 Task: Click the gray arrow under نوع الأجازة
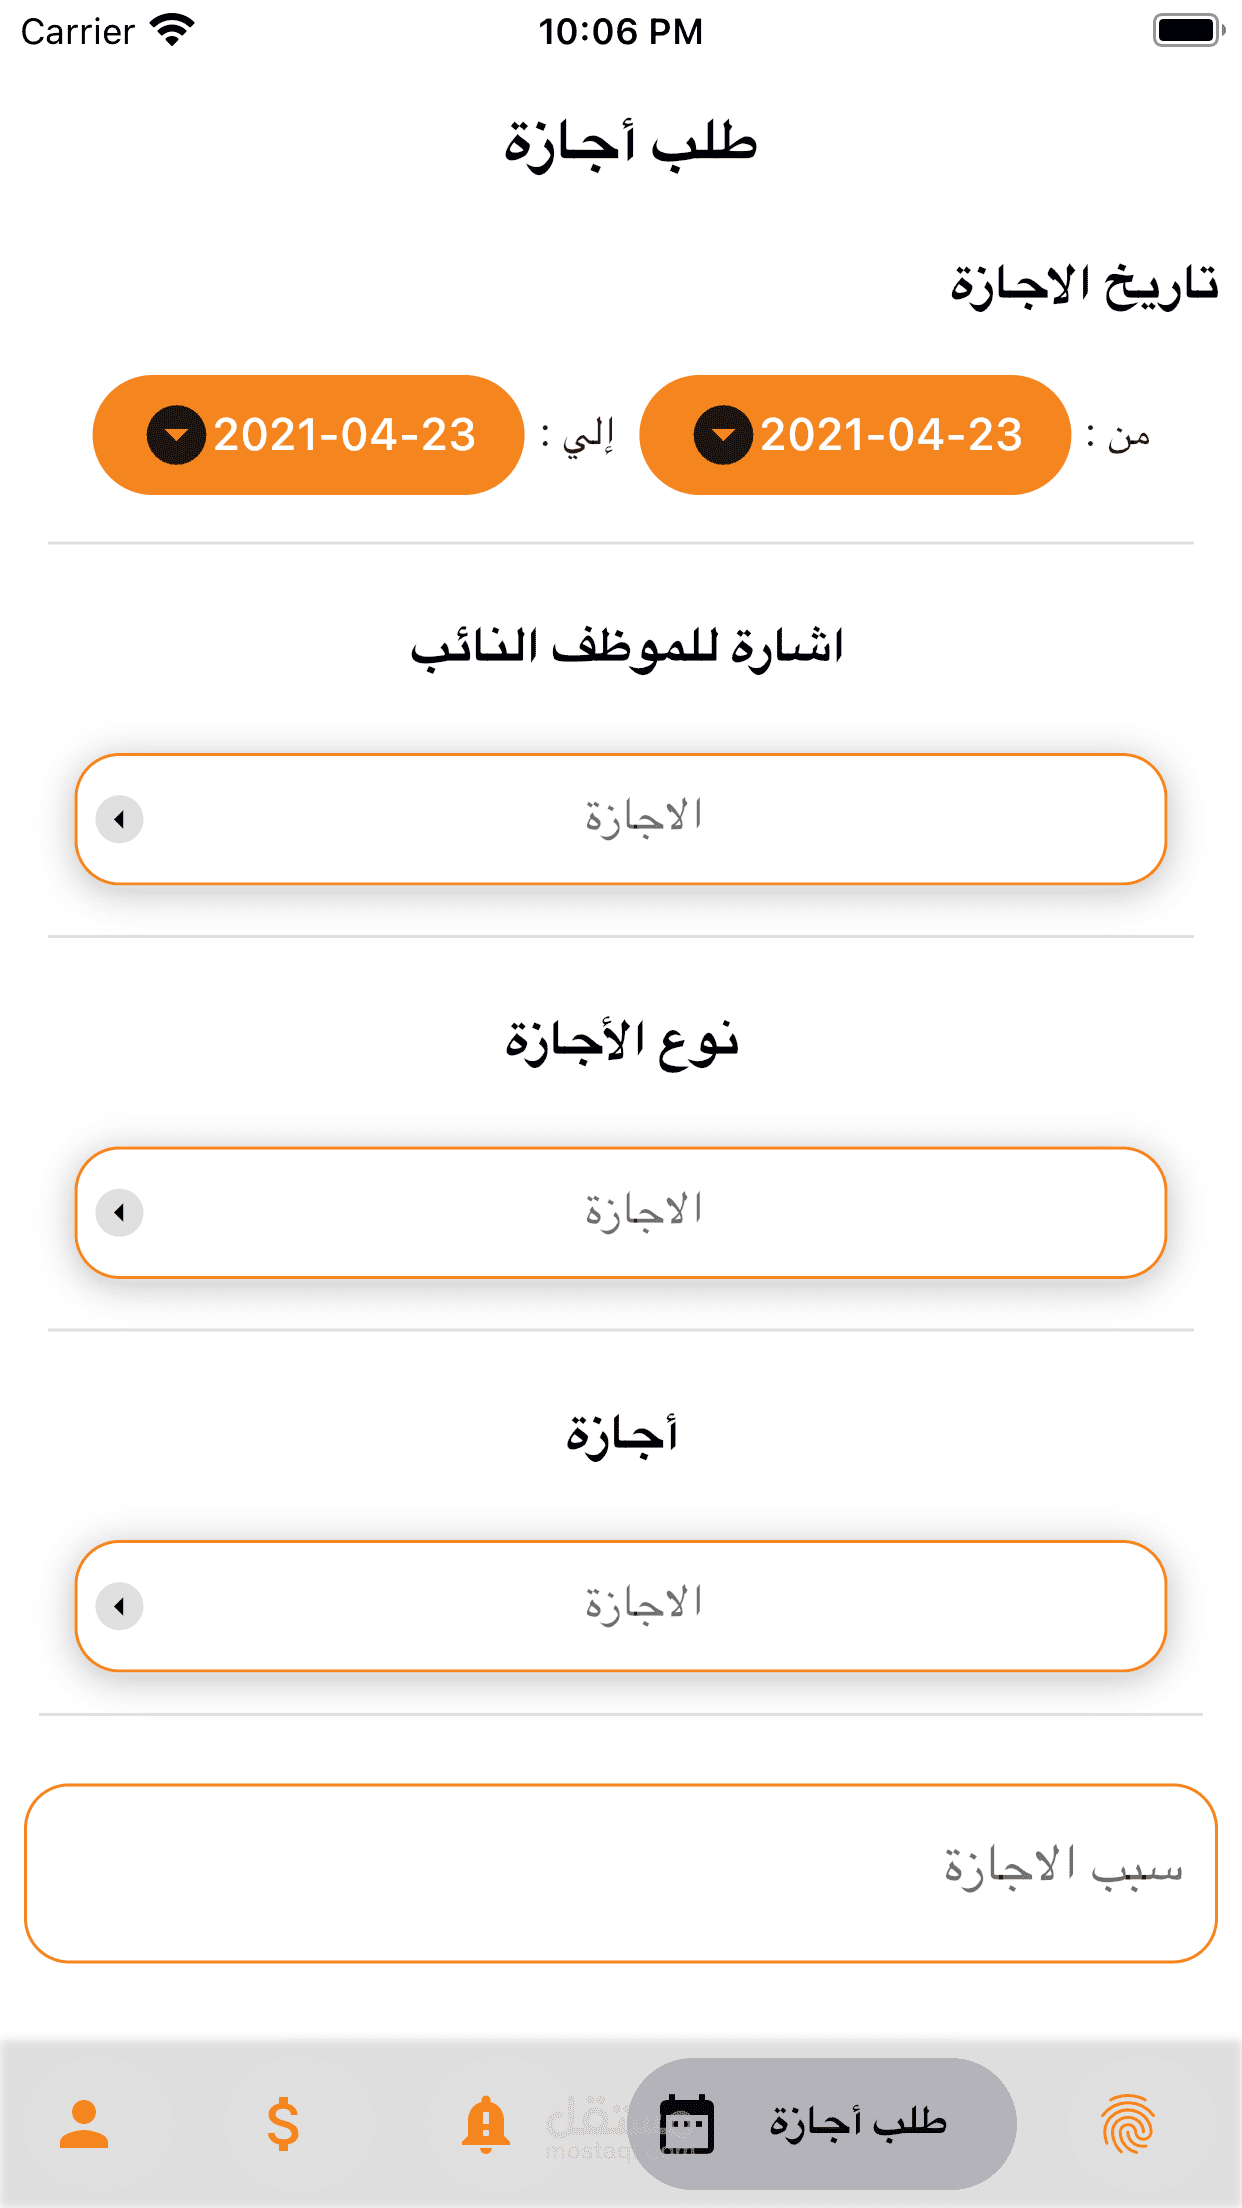point(120,1213)
